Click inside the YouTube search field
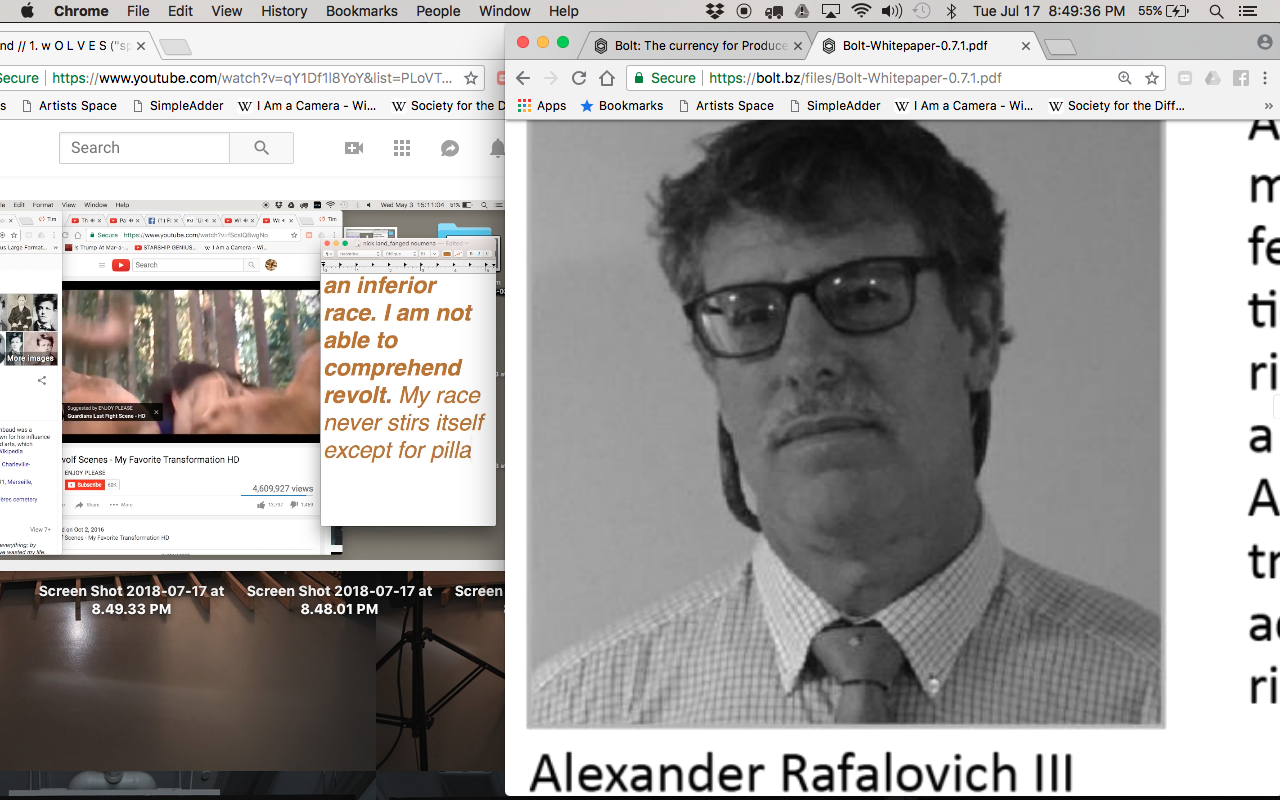Screen dimensions: 1280x800 (144, 147)
